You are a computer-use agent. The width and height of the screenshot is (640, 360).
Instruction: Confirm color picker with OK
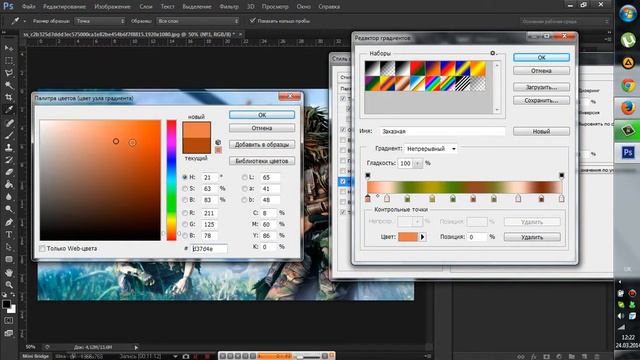coord(262,115)
